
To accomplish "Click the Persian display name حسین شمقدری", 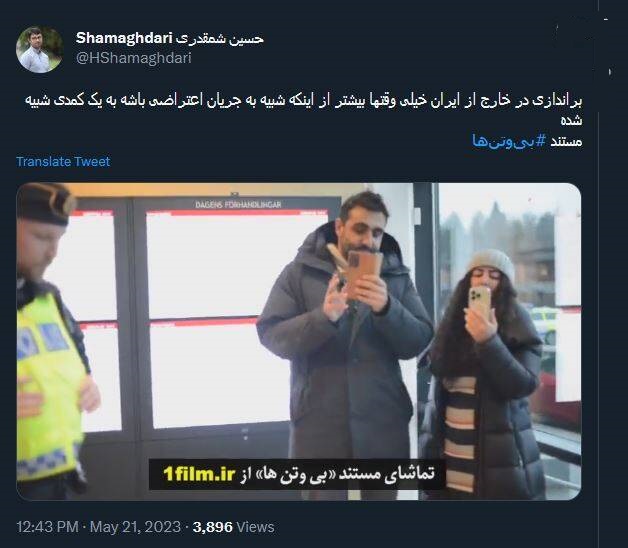I will (x=219, y=38).
